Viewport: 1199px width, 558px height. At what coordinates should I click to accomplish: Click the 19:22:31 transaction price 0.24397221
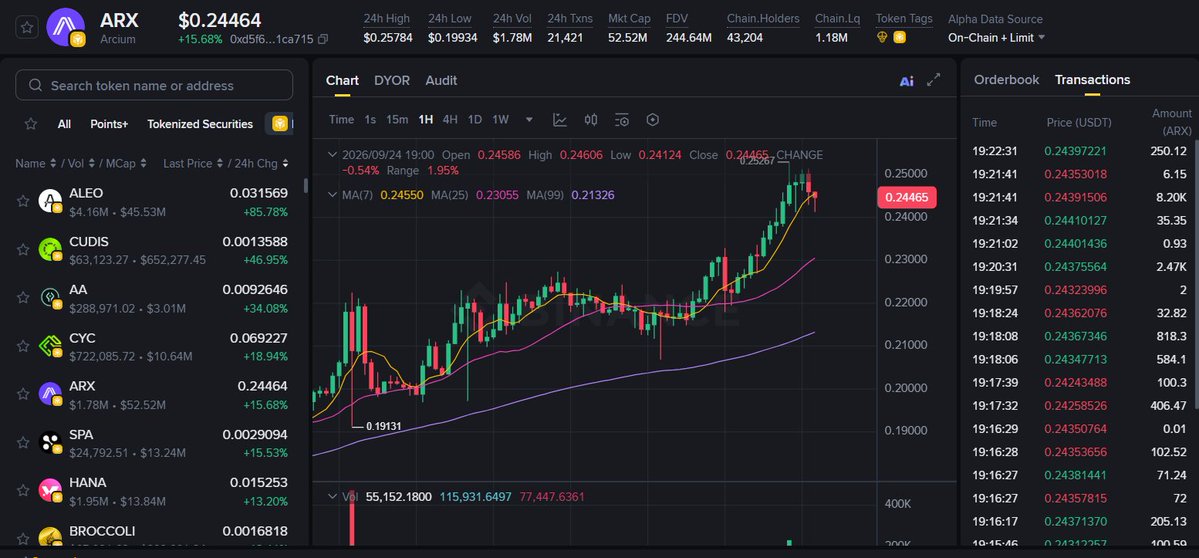[1074, 151]
